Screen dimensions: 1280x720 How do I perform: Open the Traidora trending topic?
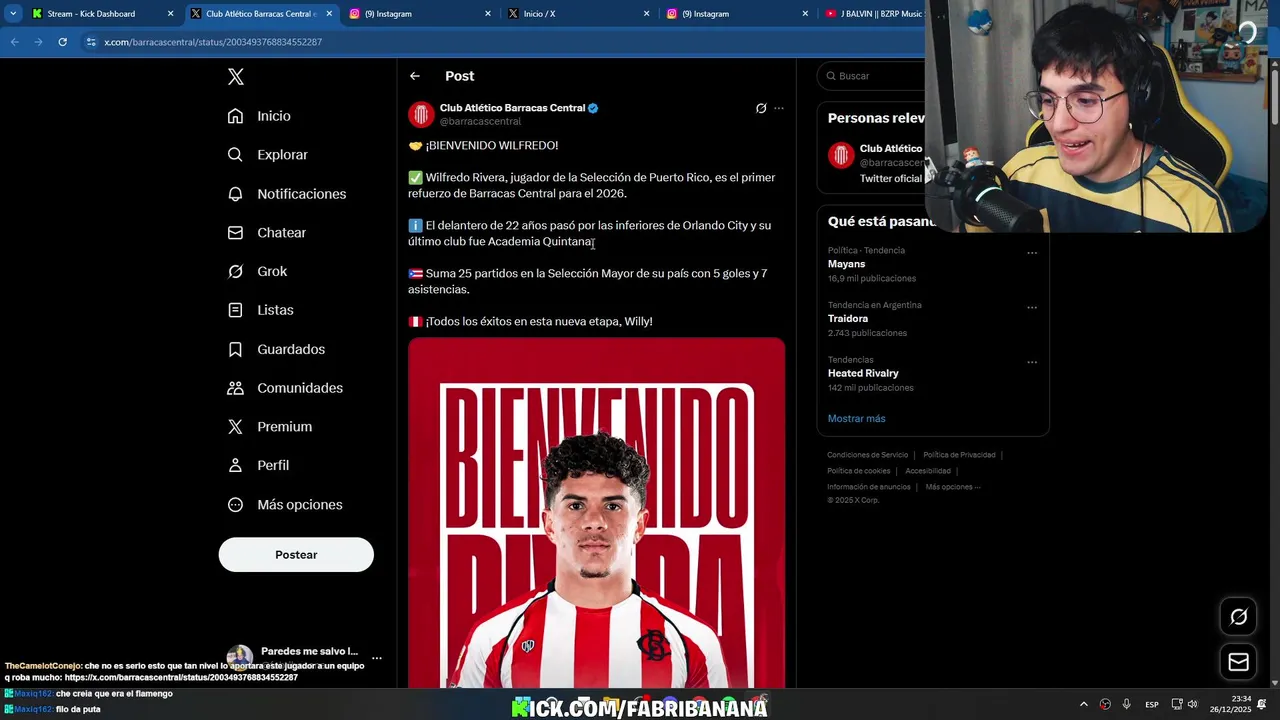(848, 319)
